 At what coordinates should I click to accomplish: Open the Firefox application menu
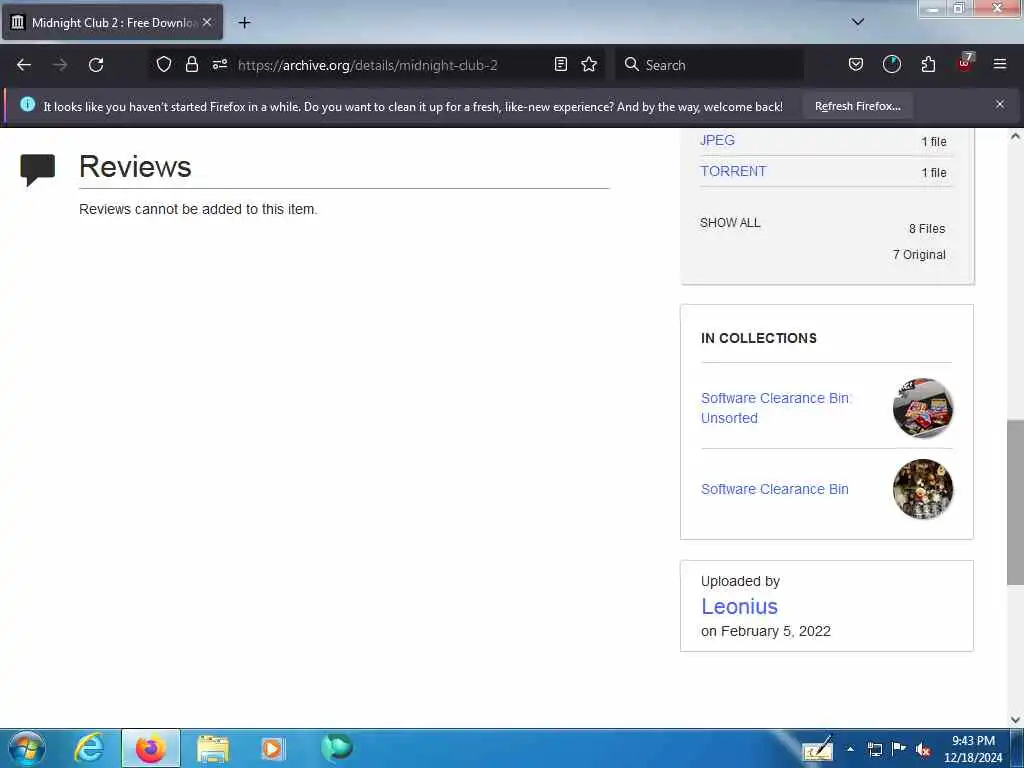[x=1000, y=65]
